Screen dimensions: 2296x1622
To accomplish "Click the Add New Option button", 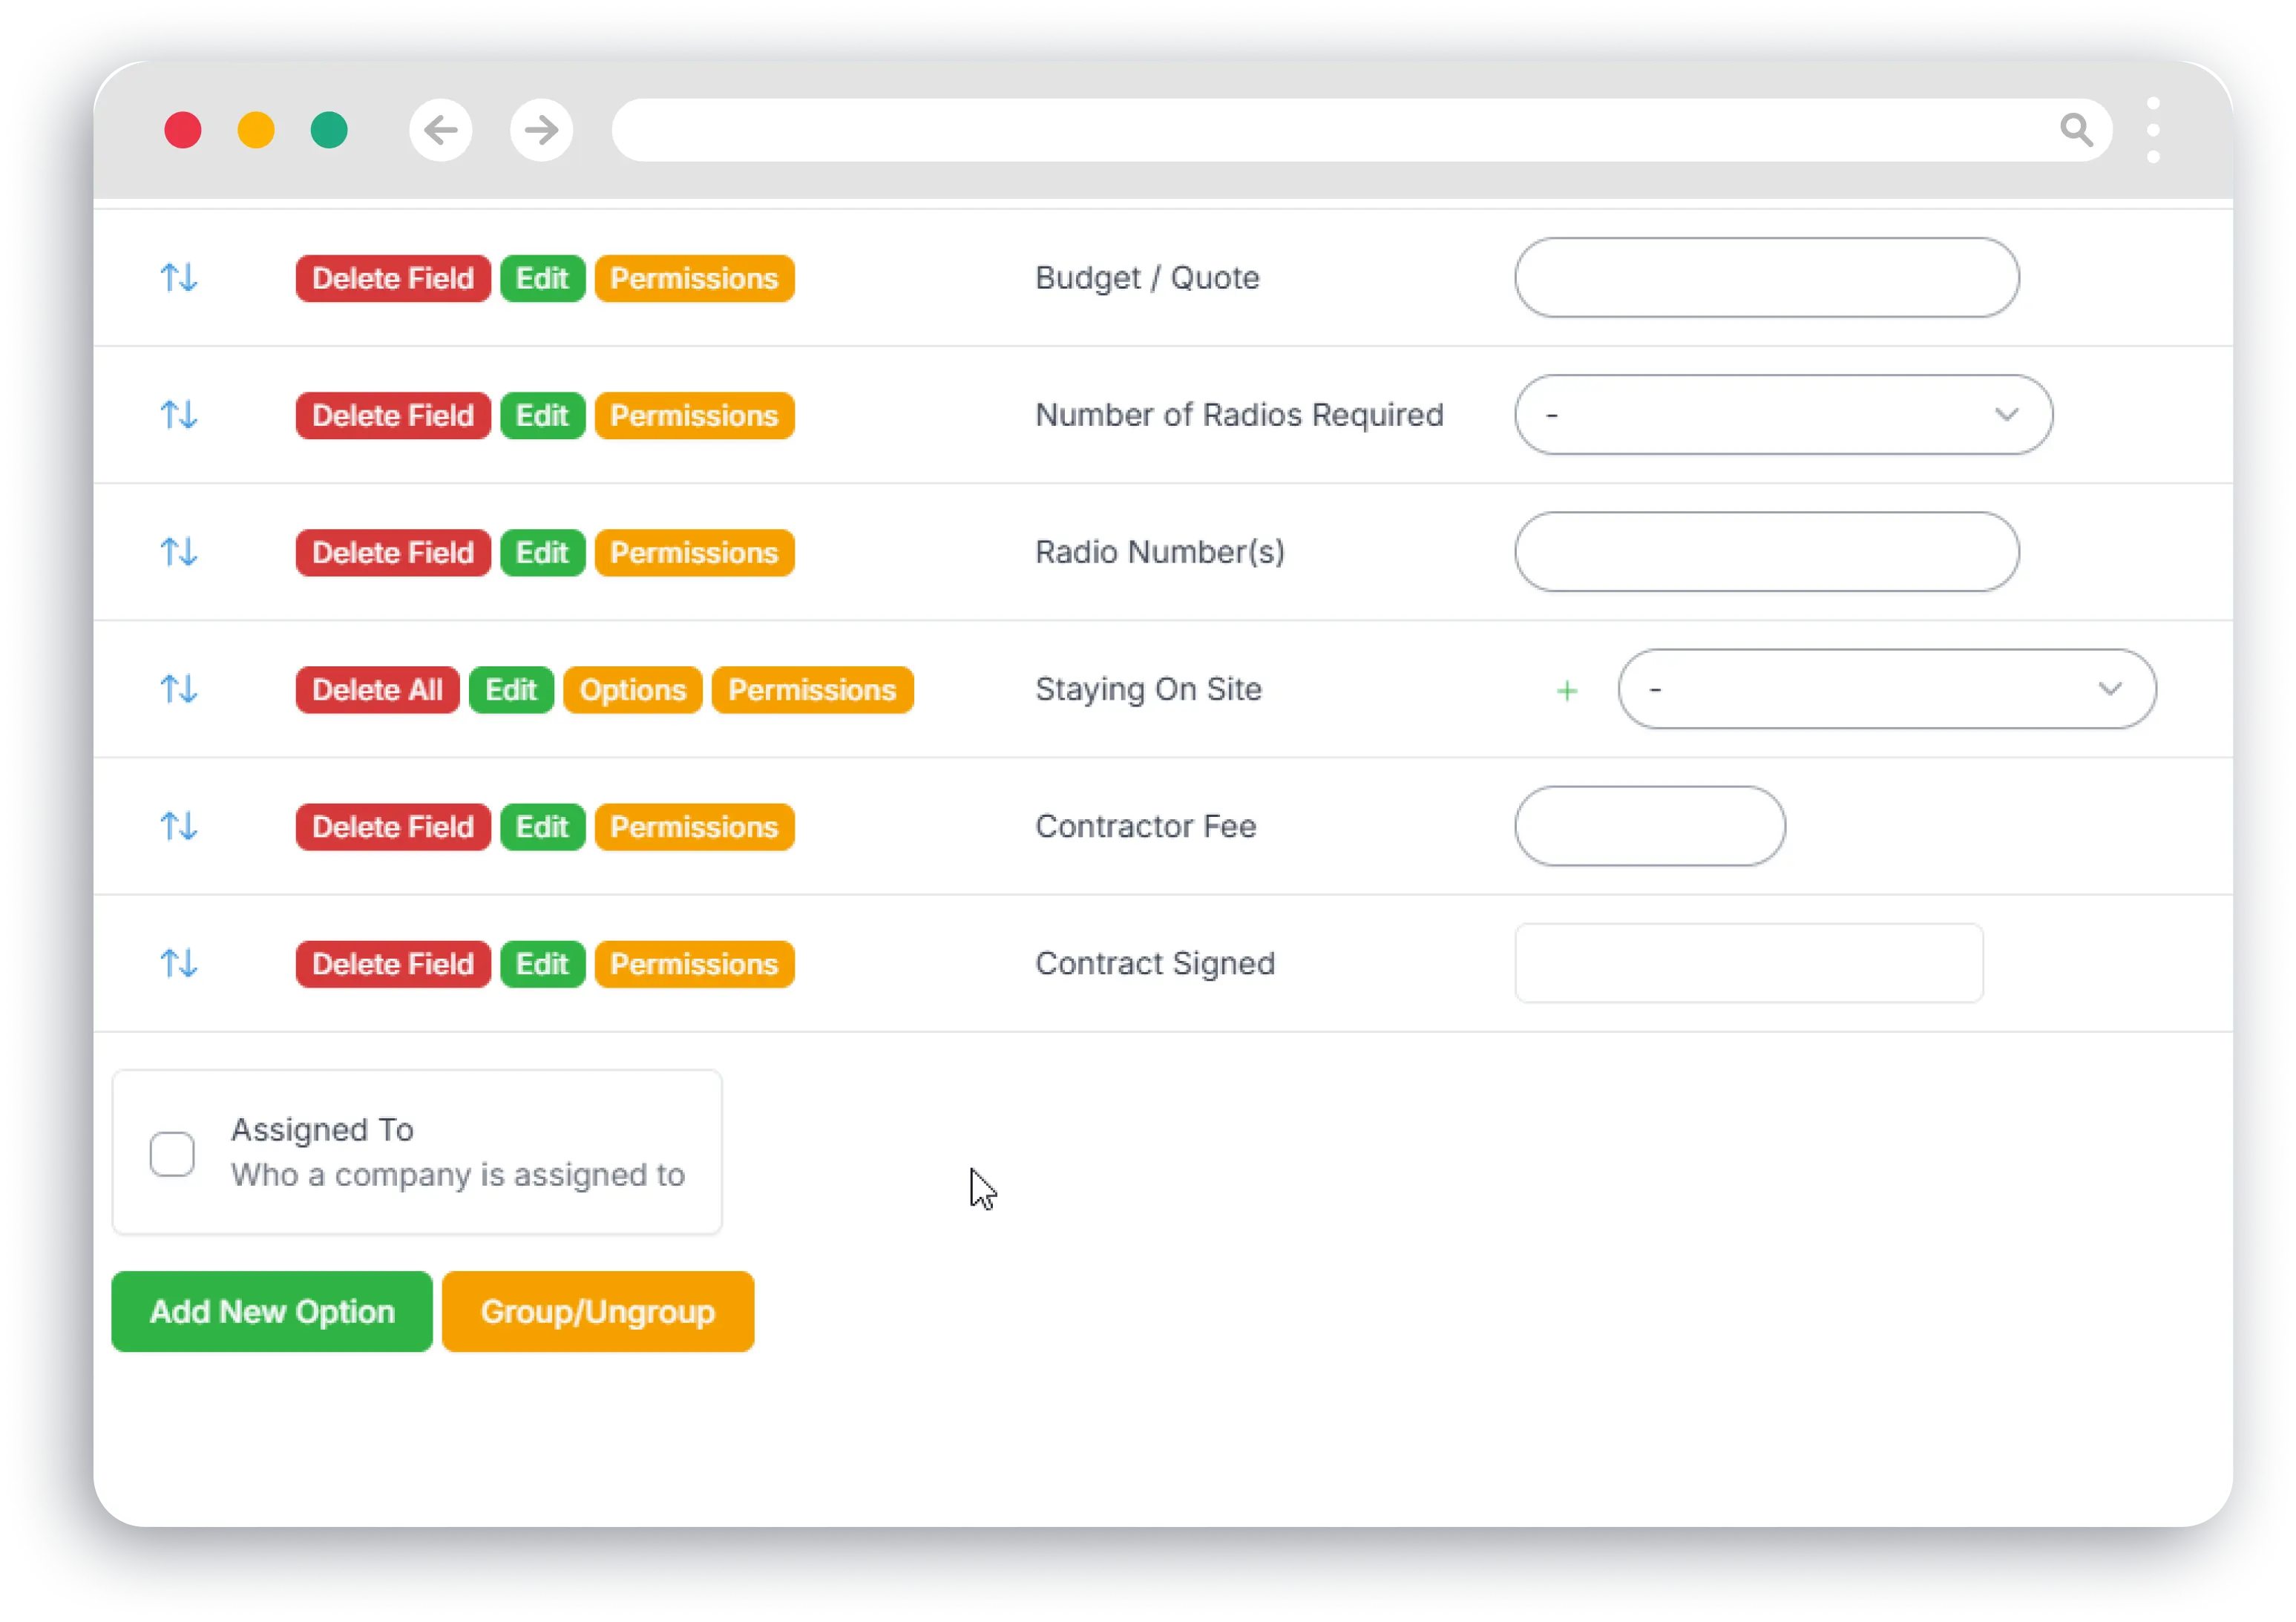I will 271,1311.
